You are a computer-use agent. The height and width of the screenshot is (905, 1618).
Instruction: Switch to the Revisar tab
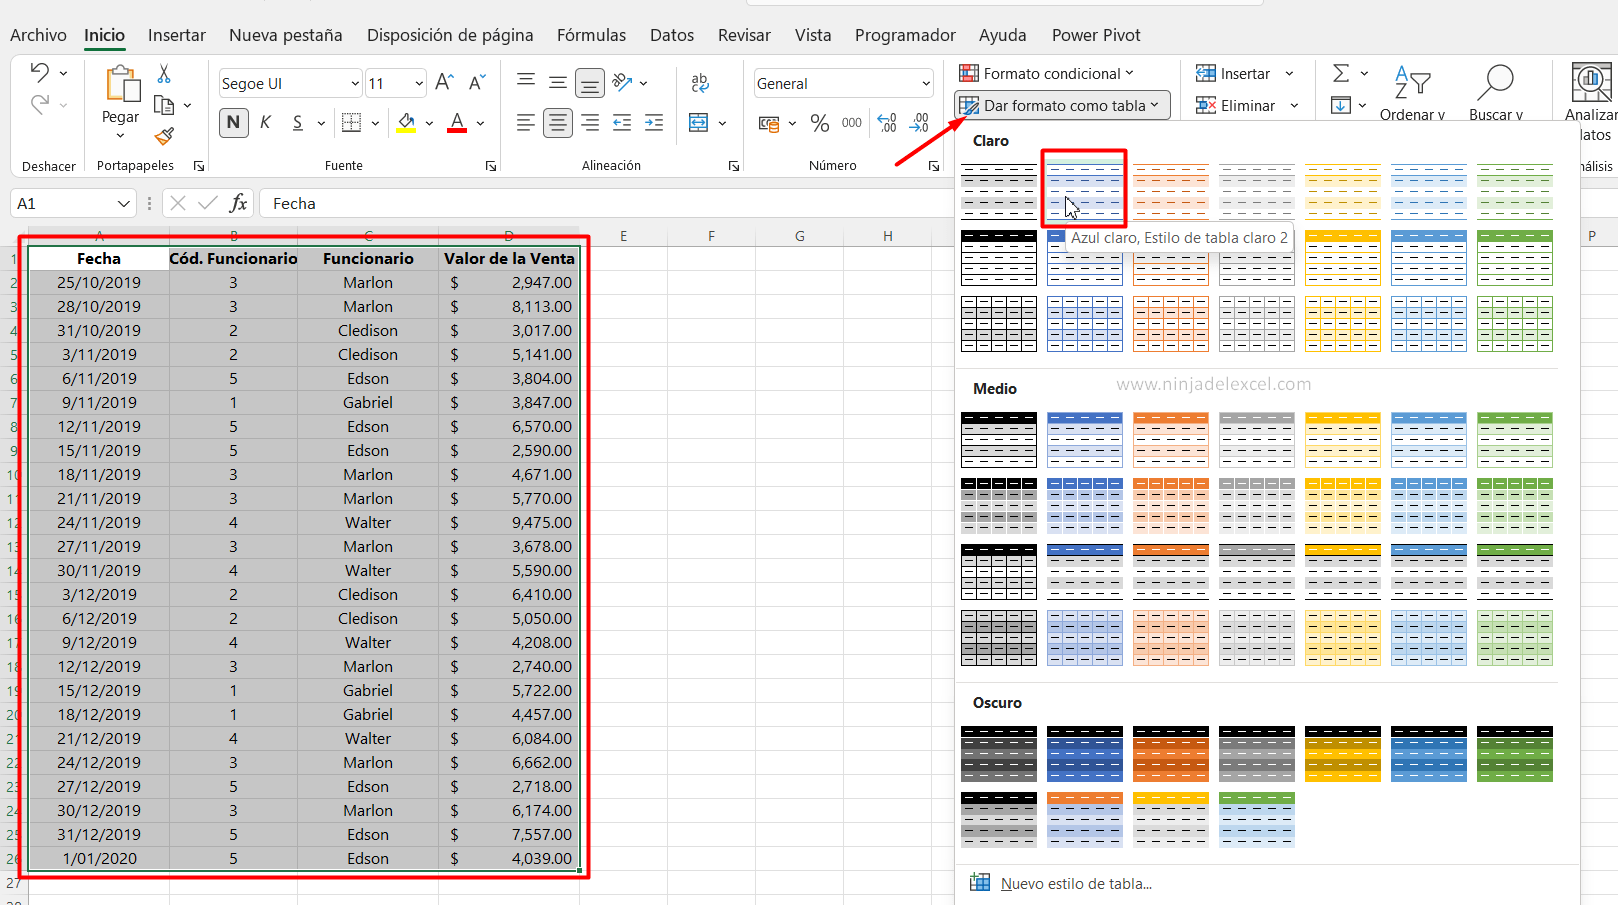coord(744,35)
